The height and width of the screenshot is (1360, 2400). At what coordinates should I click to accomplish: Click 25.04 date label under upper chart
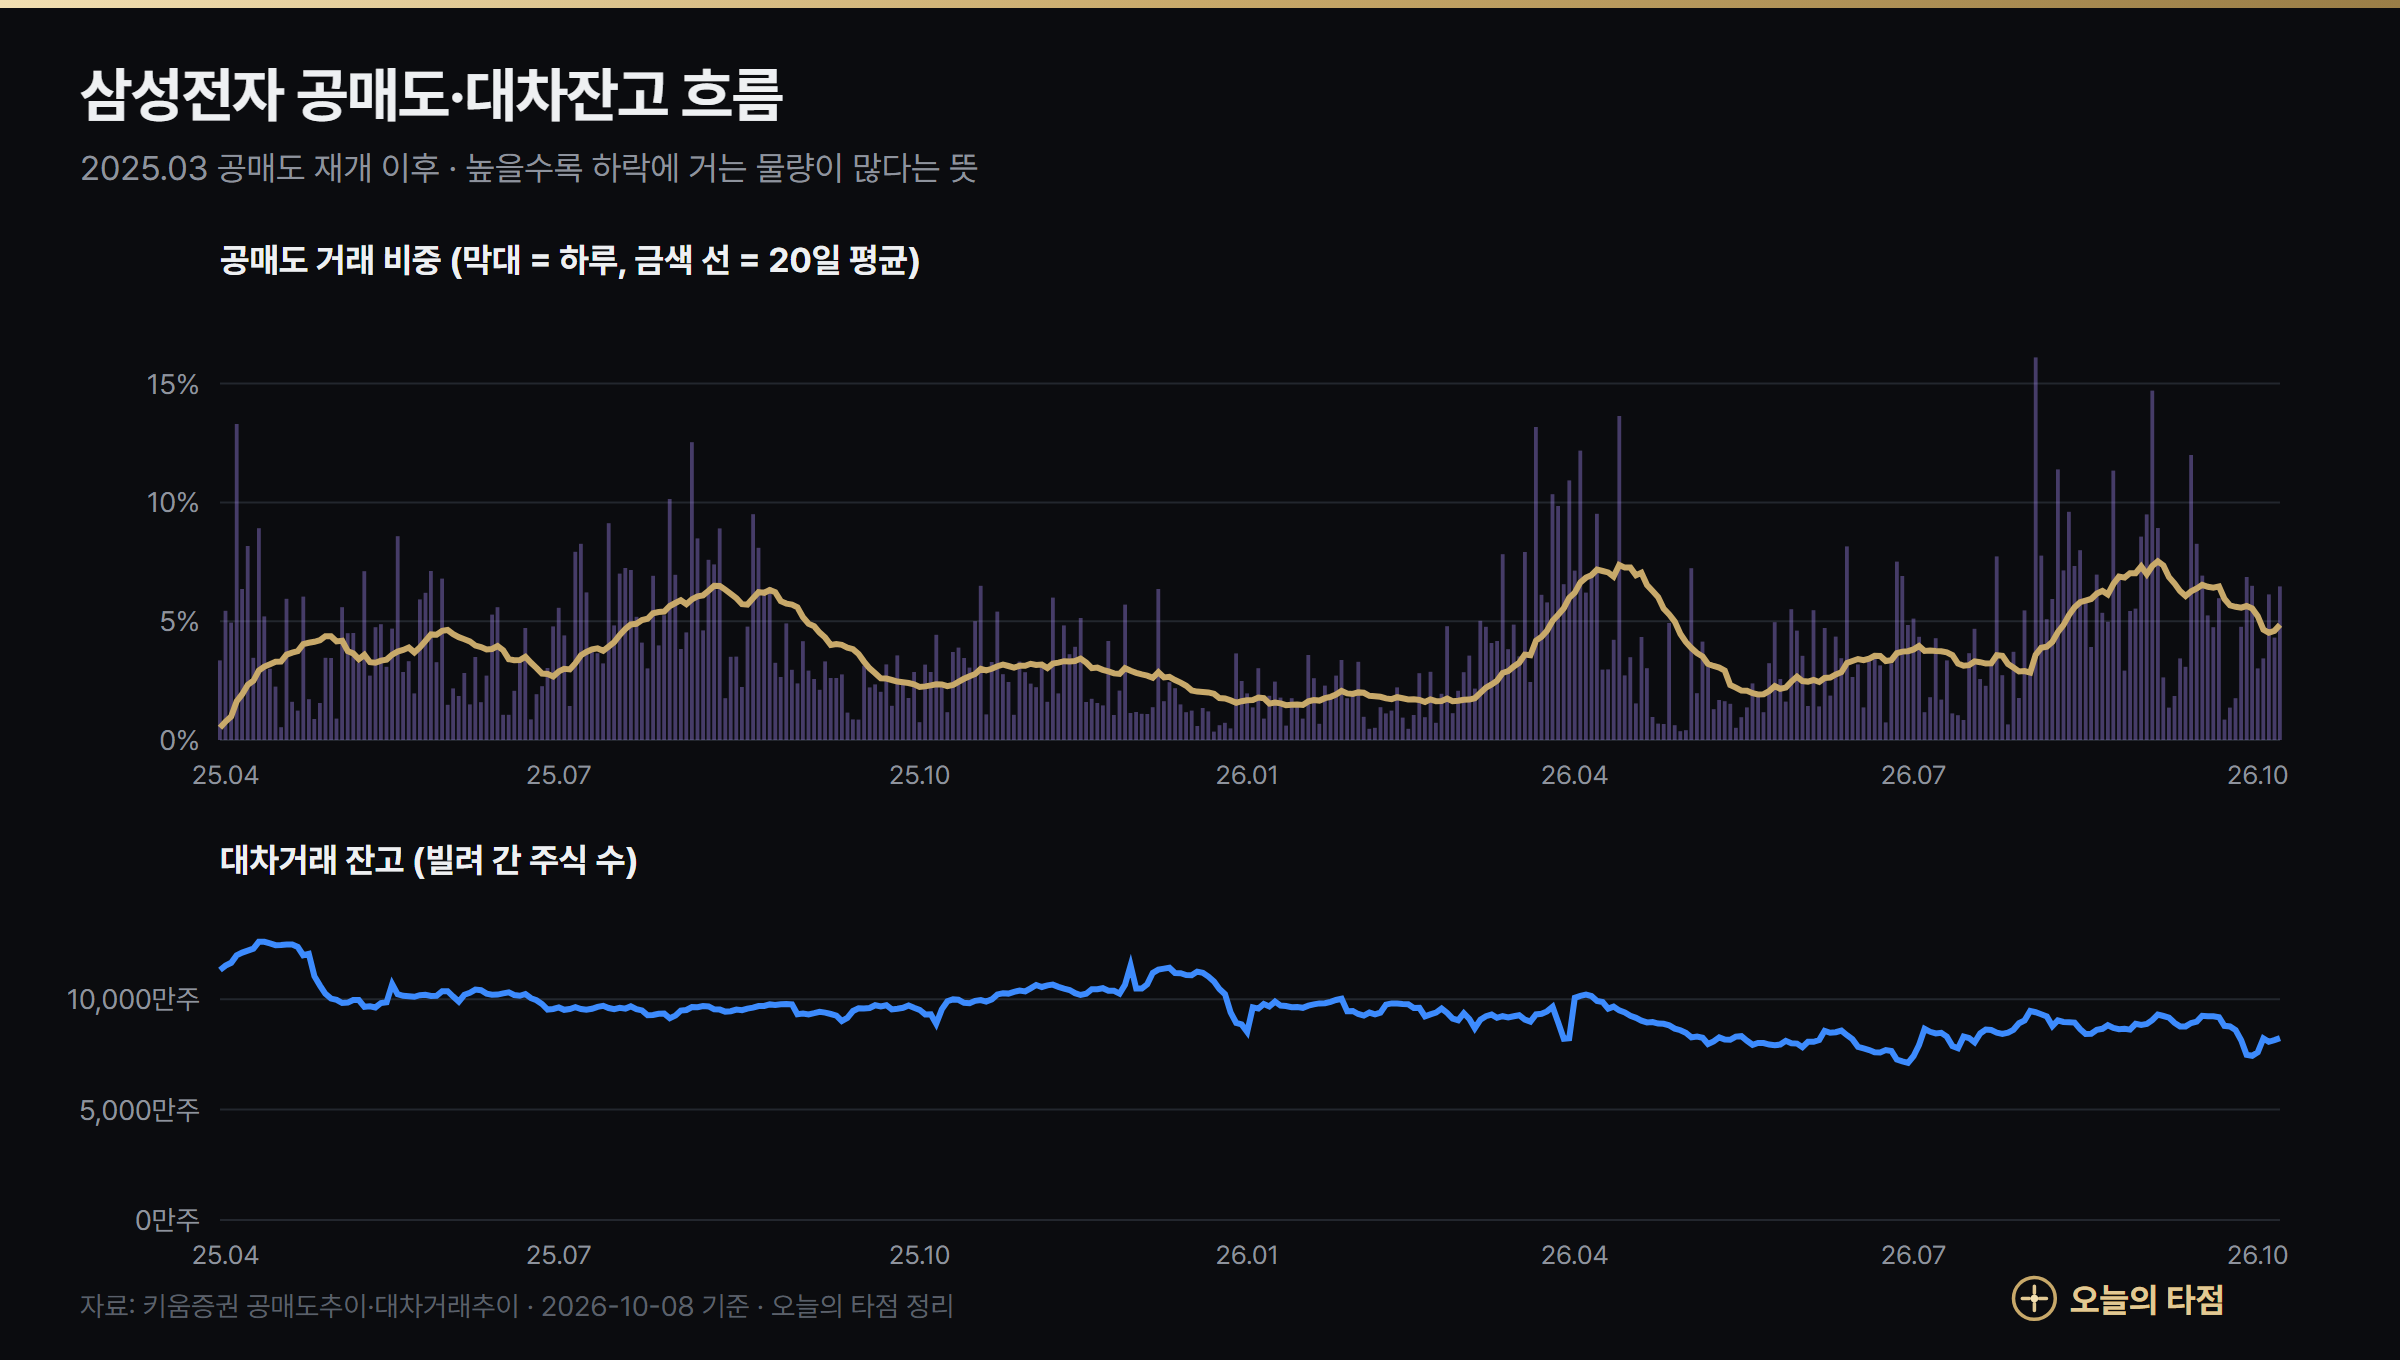click(225, 775)
